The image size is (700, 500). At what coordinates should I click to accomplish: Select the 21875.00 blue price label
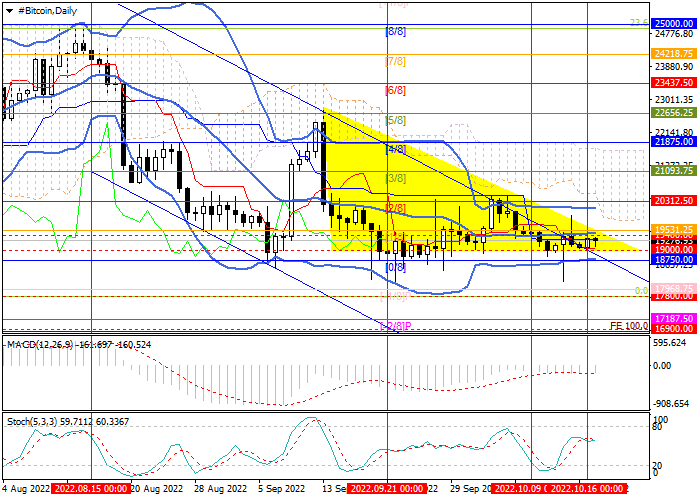pyautogui.click(x=674, y=142)
